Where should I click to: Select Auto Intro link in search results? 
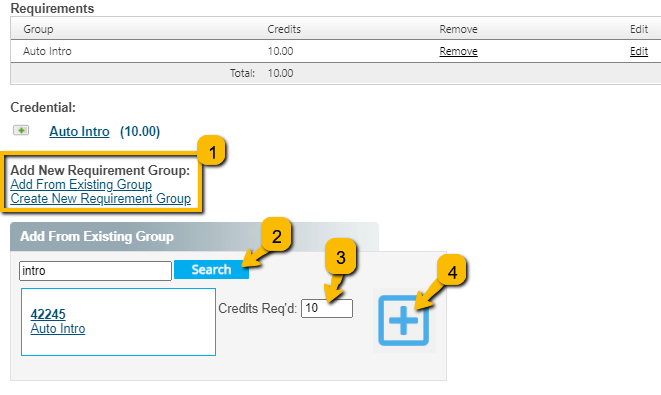coord(58,329)
